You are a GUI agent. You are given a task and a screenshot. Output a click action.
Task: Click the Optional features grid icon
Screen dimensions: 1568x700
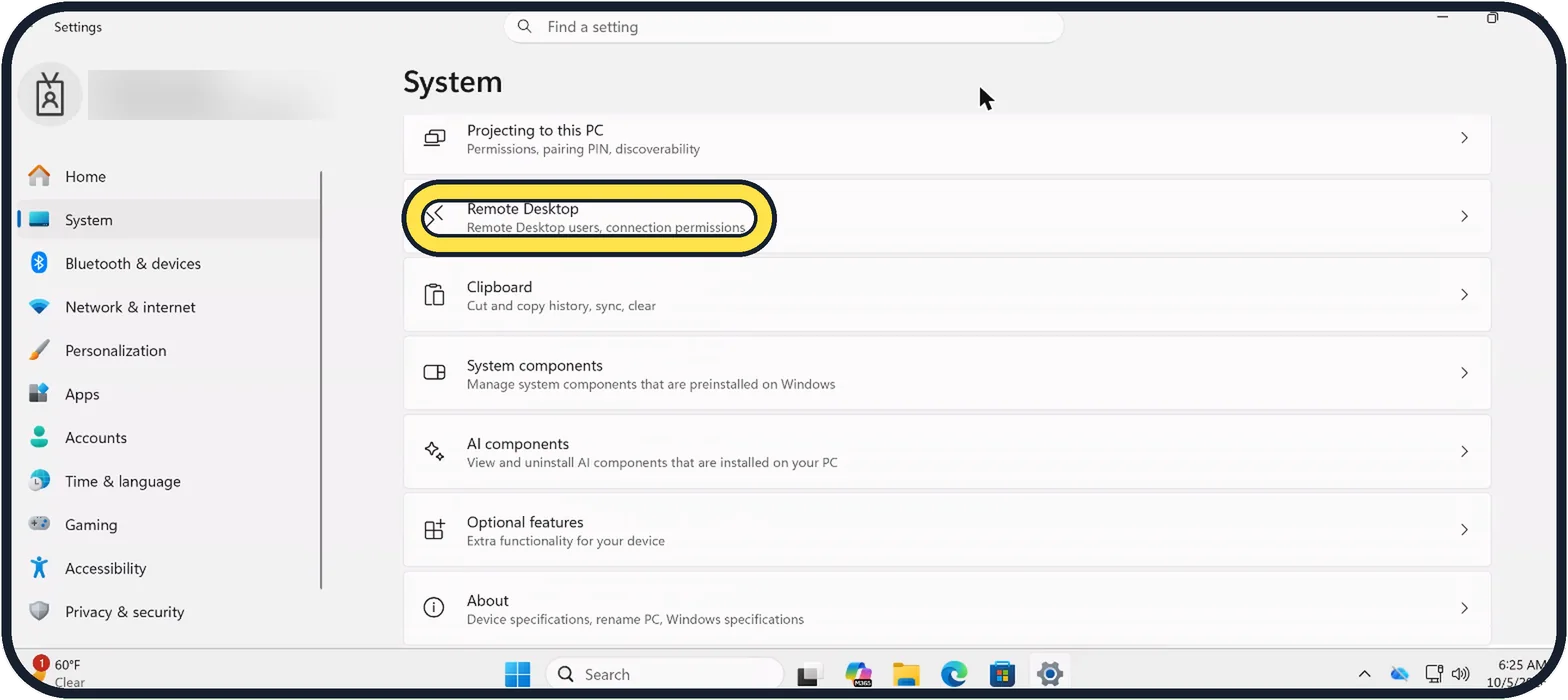pos(434,530)
